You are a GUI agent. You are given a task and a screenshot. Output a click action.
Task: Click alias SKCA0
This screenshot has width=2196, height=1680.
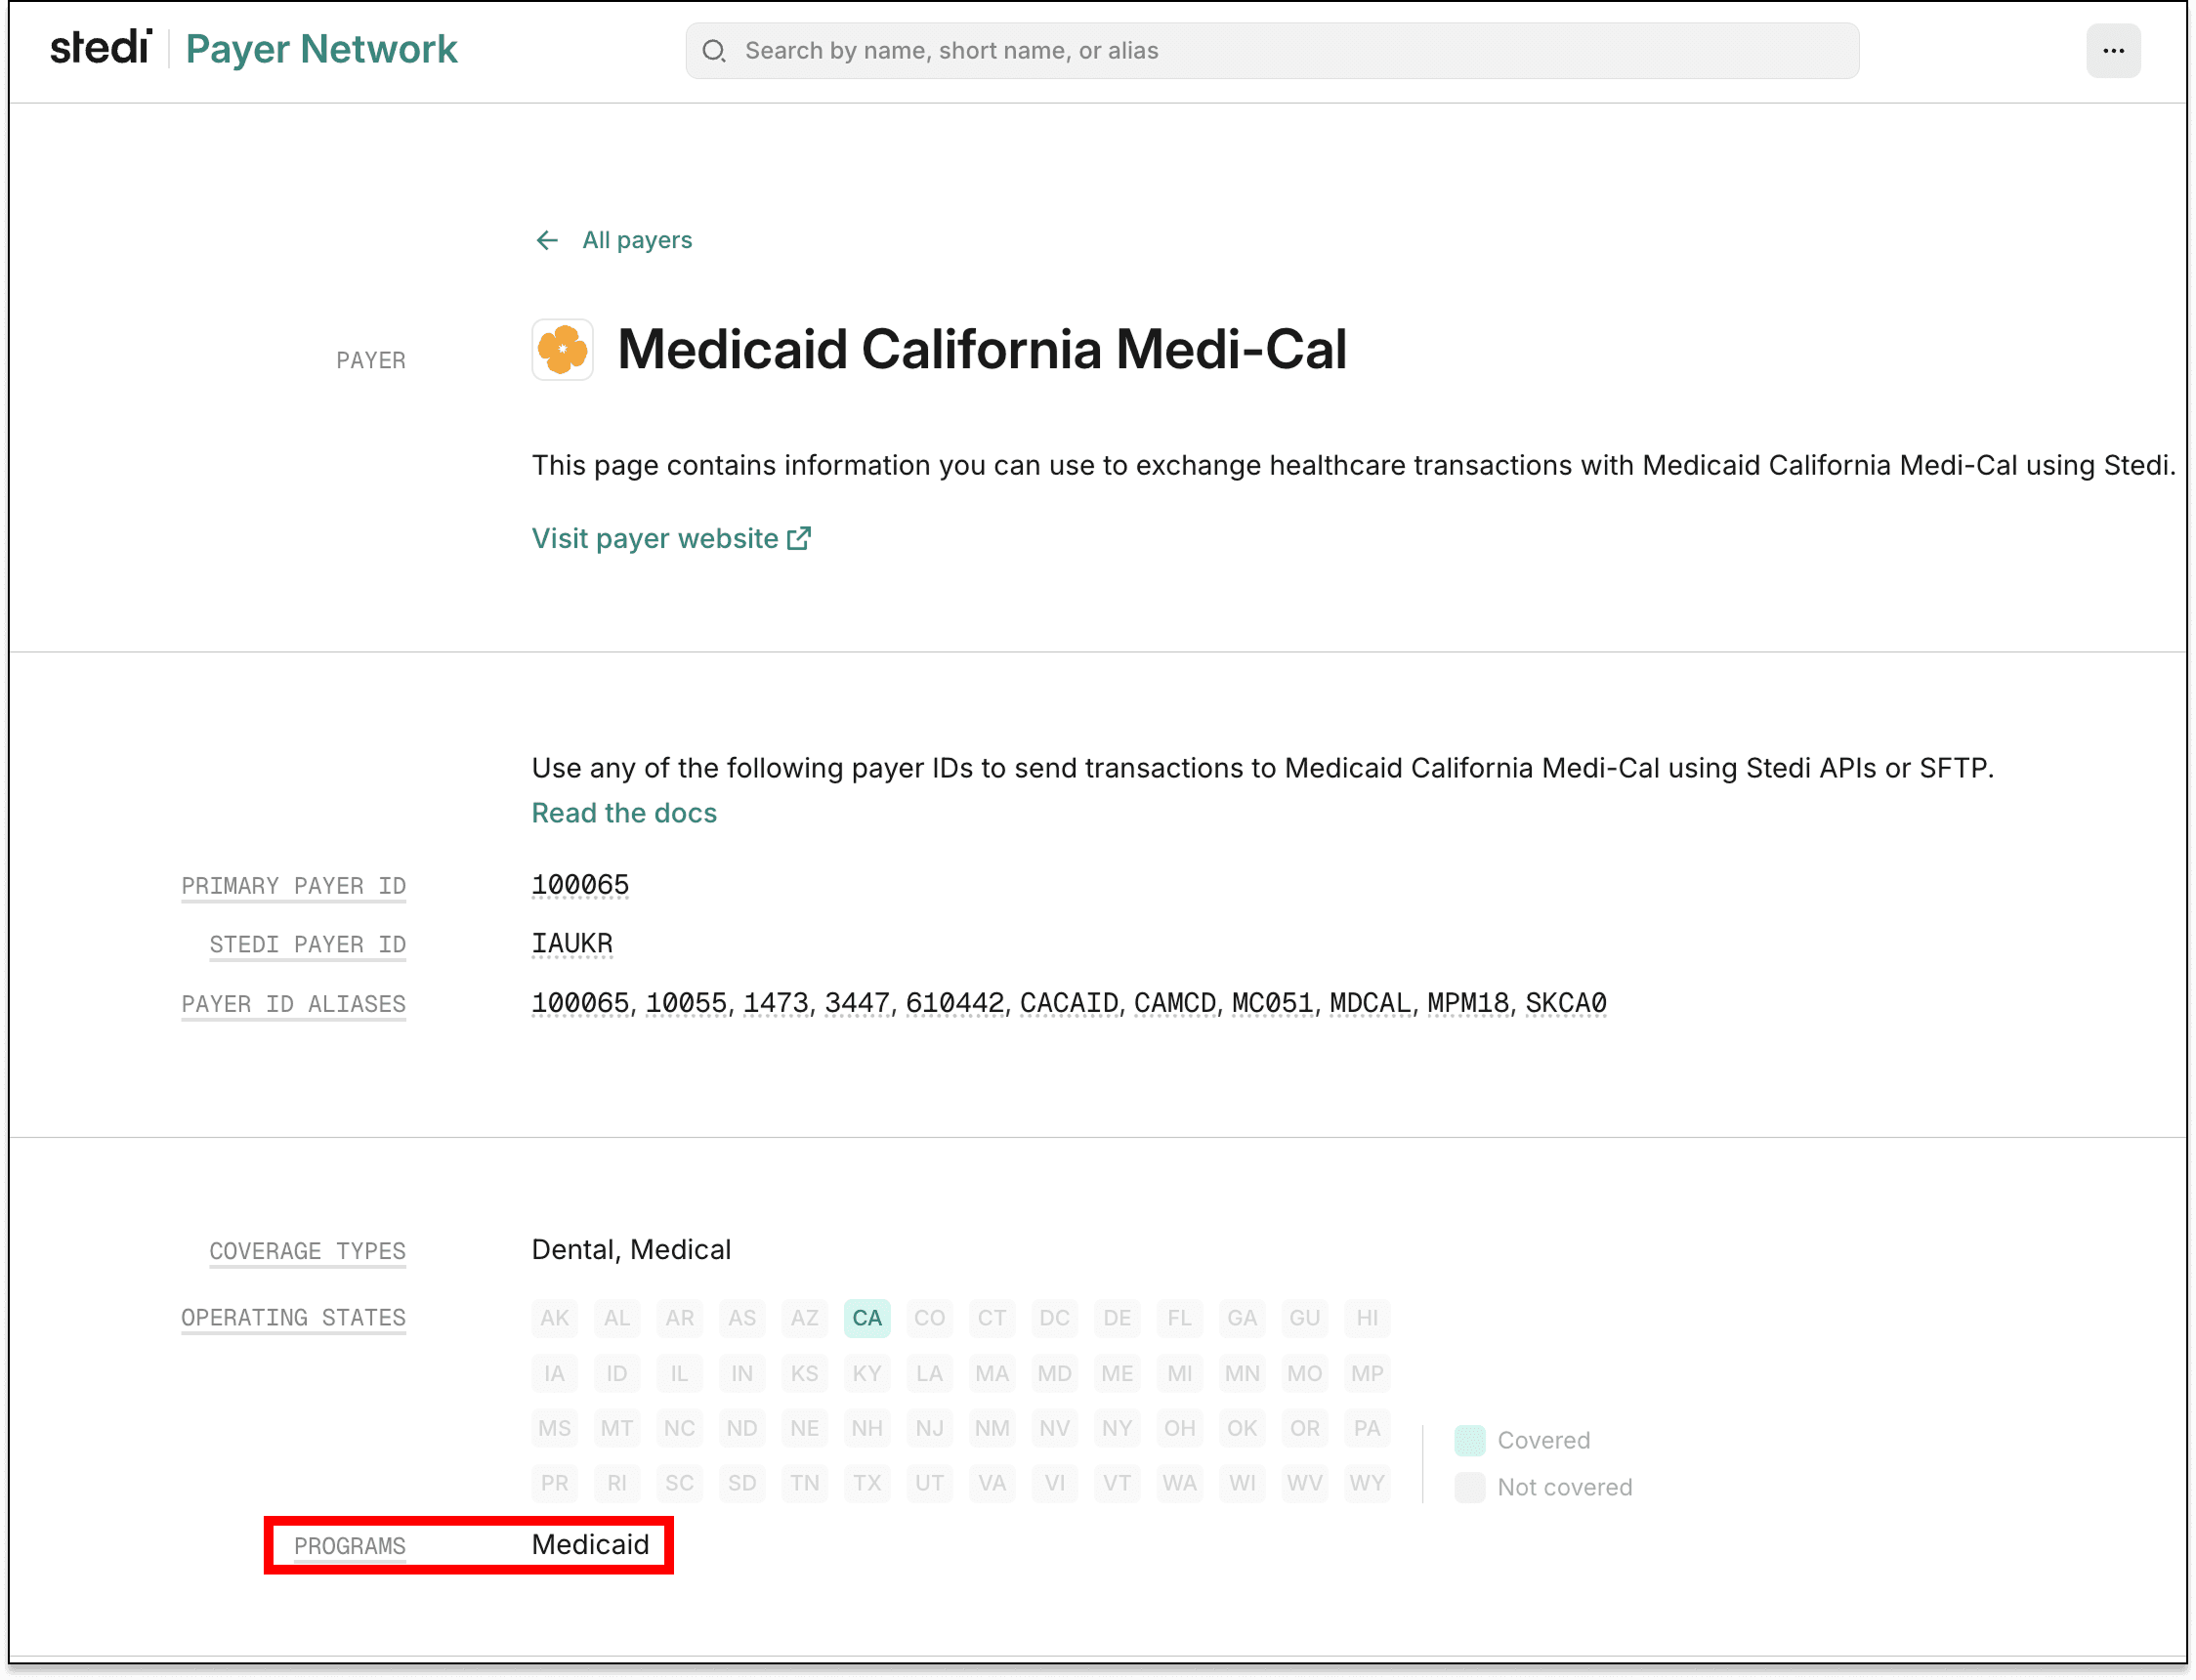pyautogui.click(x=1566, y=1003)
